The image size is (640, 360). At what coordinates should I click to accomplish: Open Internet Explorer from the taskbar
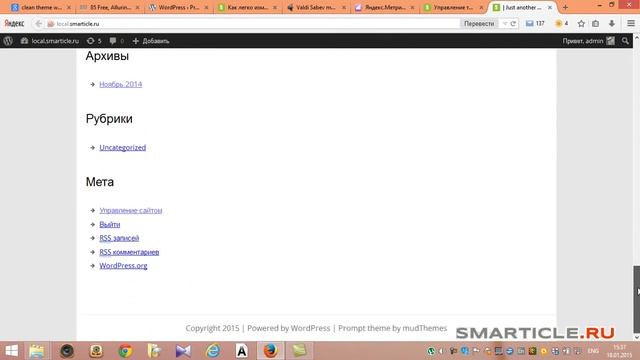(213, 351)
